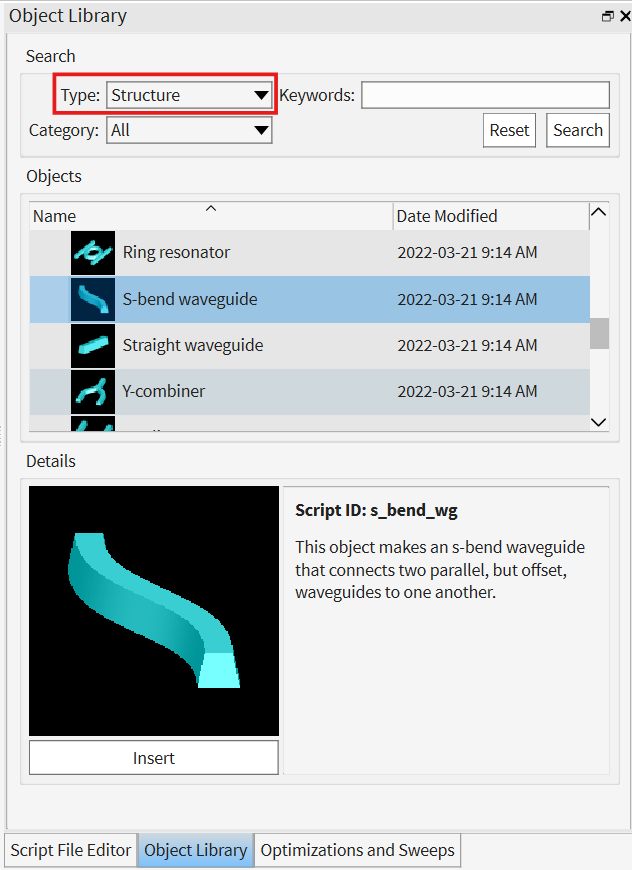
Task: Click the S-bend waveguide preview image
Action: pos(154,611)
